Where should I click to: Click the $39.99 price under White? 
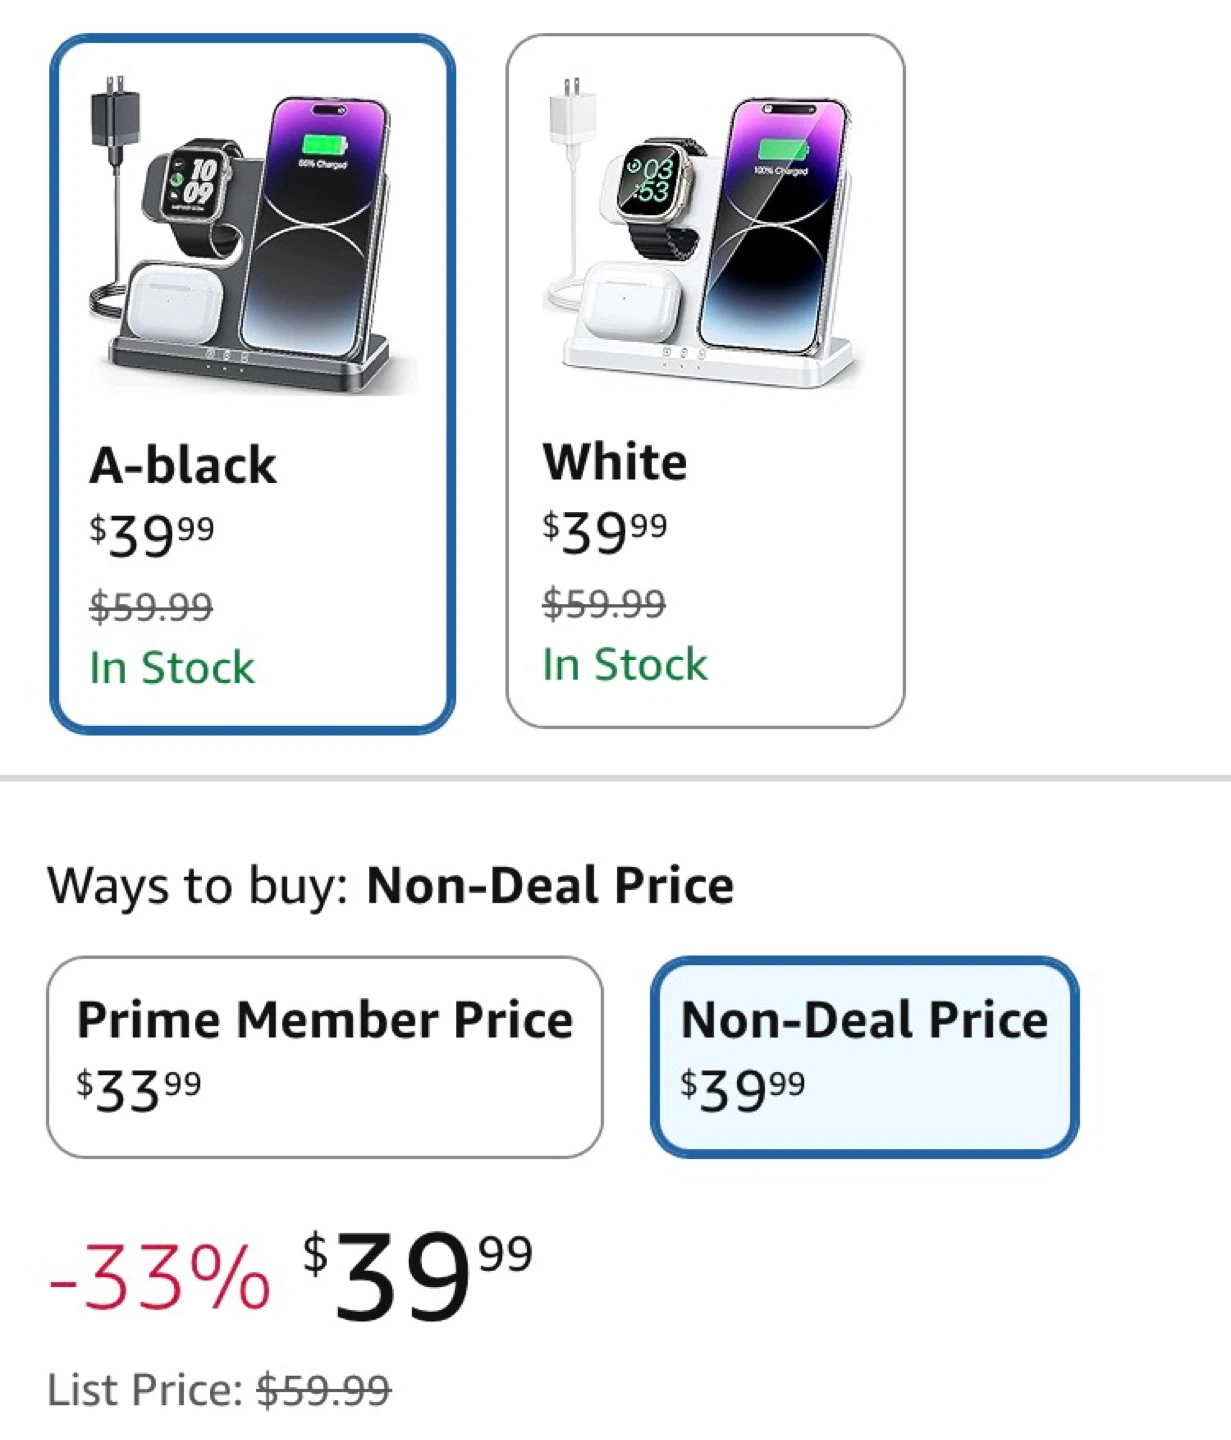click(x=604, y=531)
